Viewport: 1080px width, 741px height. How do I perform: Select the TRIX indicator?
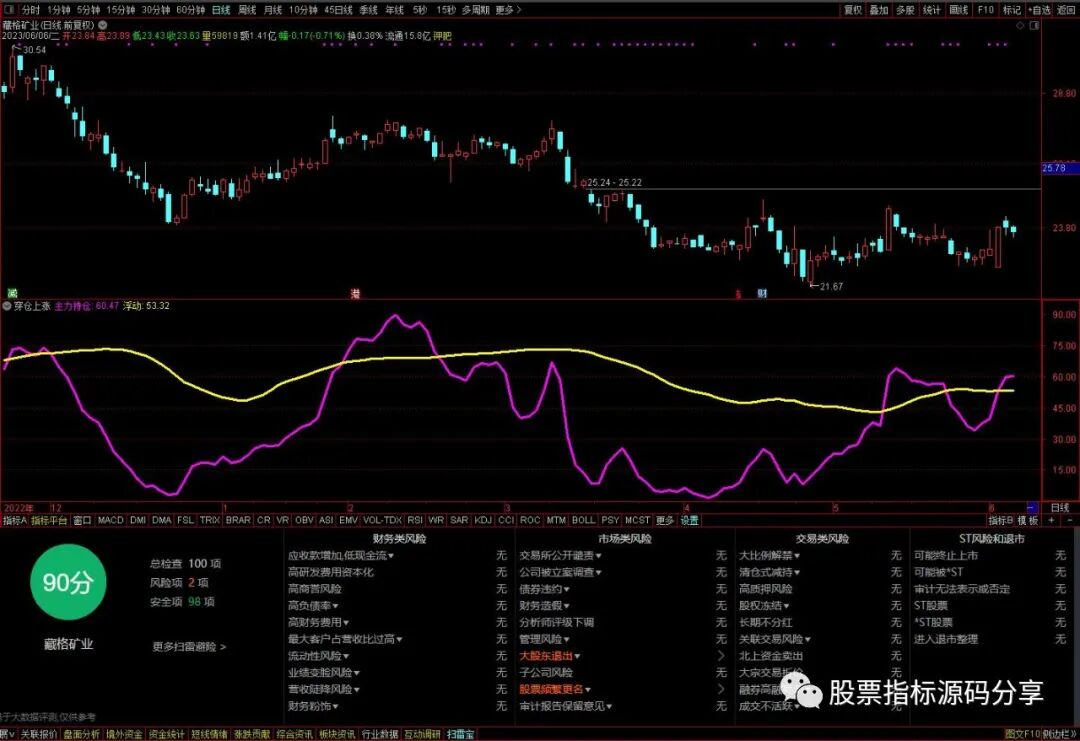209,521
